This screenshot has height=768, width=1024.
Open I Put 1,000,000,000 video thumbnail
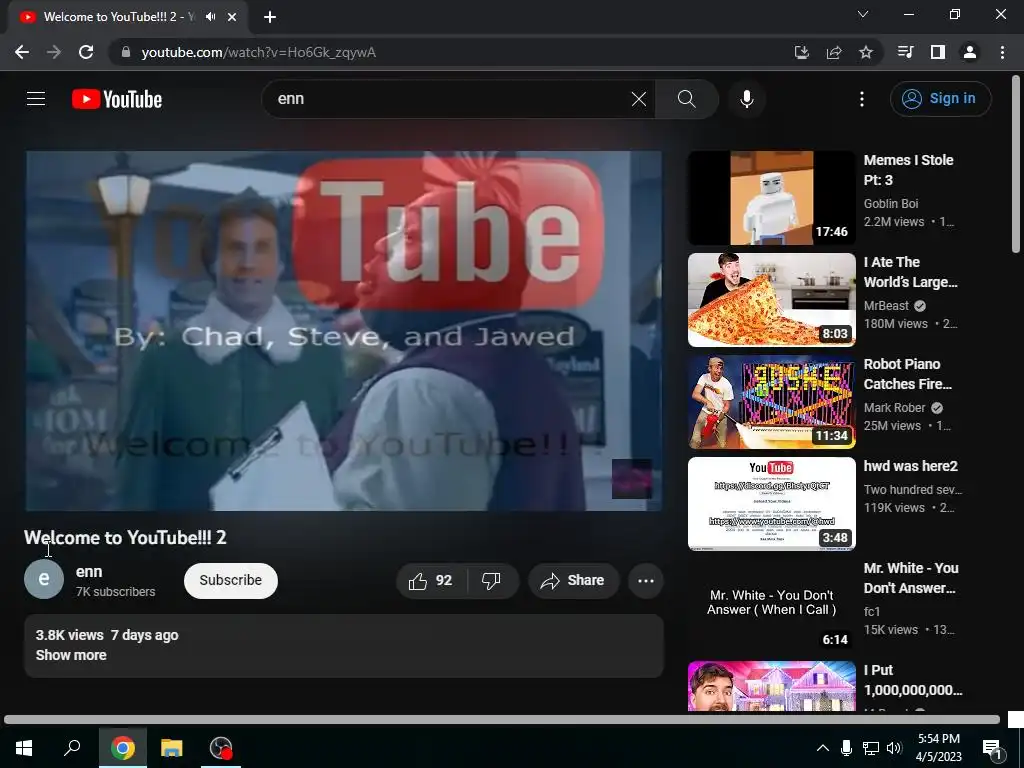[771, 686]
